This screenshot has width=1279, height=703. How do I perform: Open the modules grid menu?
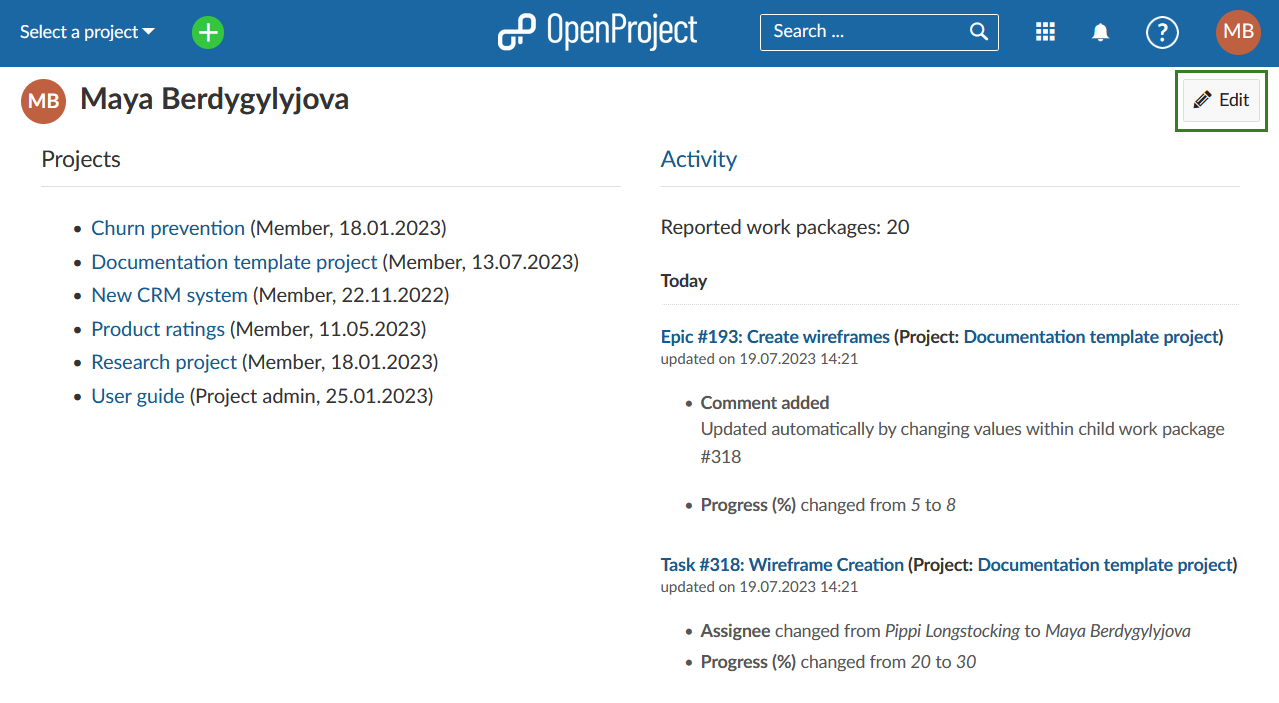tap(1045, 32)
